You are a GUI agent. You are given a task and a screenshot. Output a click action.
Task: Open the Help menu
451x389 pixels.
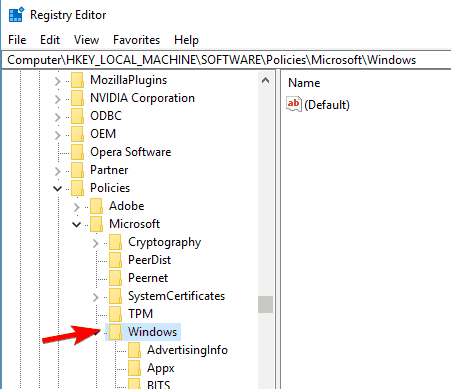pos(186,40)
